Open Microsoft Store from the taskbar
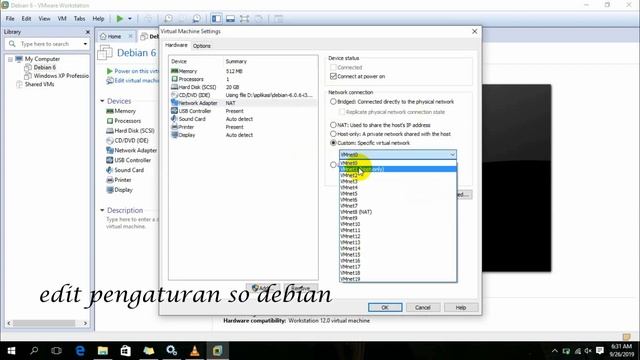640x360 pixels. click(x=126, y=351)
